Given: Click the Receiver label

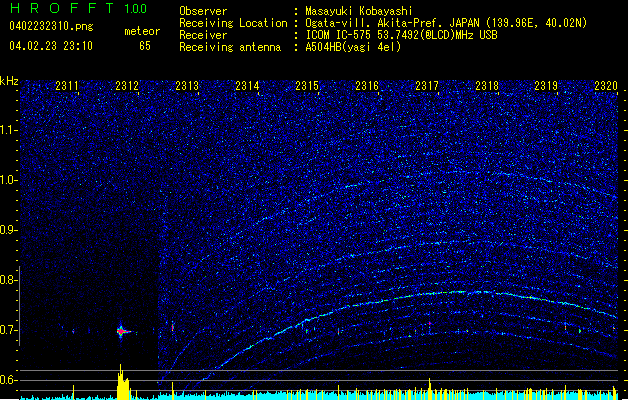Looking at the screenshot, I should tap(203, 35).
